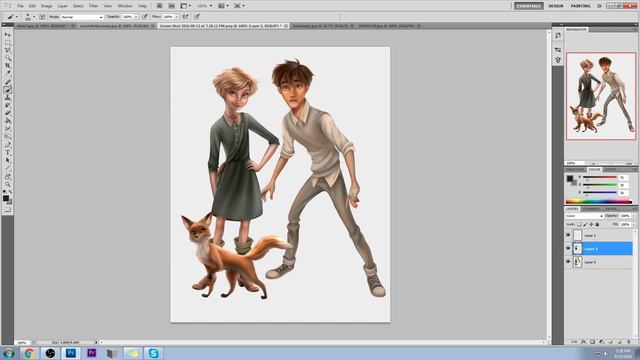Open the Layer menu

[x=62, y=6]
